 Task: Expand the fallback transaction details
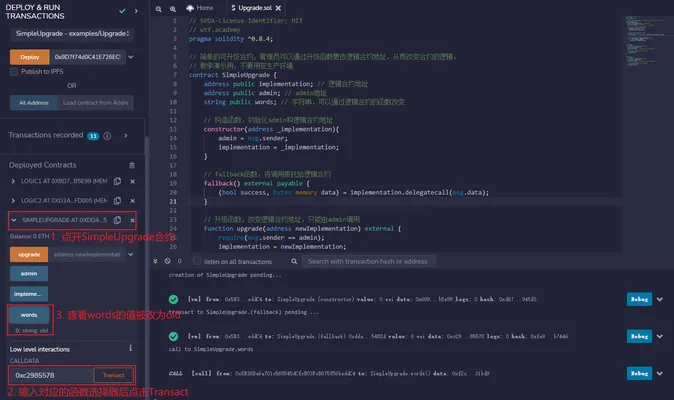659,336
